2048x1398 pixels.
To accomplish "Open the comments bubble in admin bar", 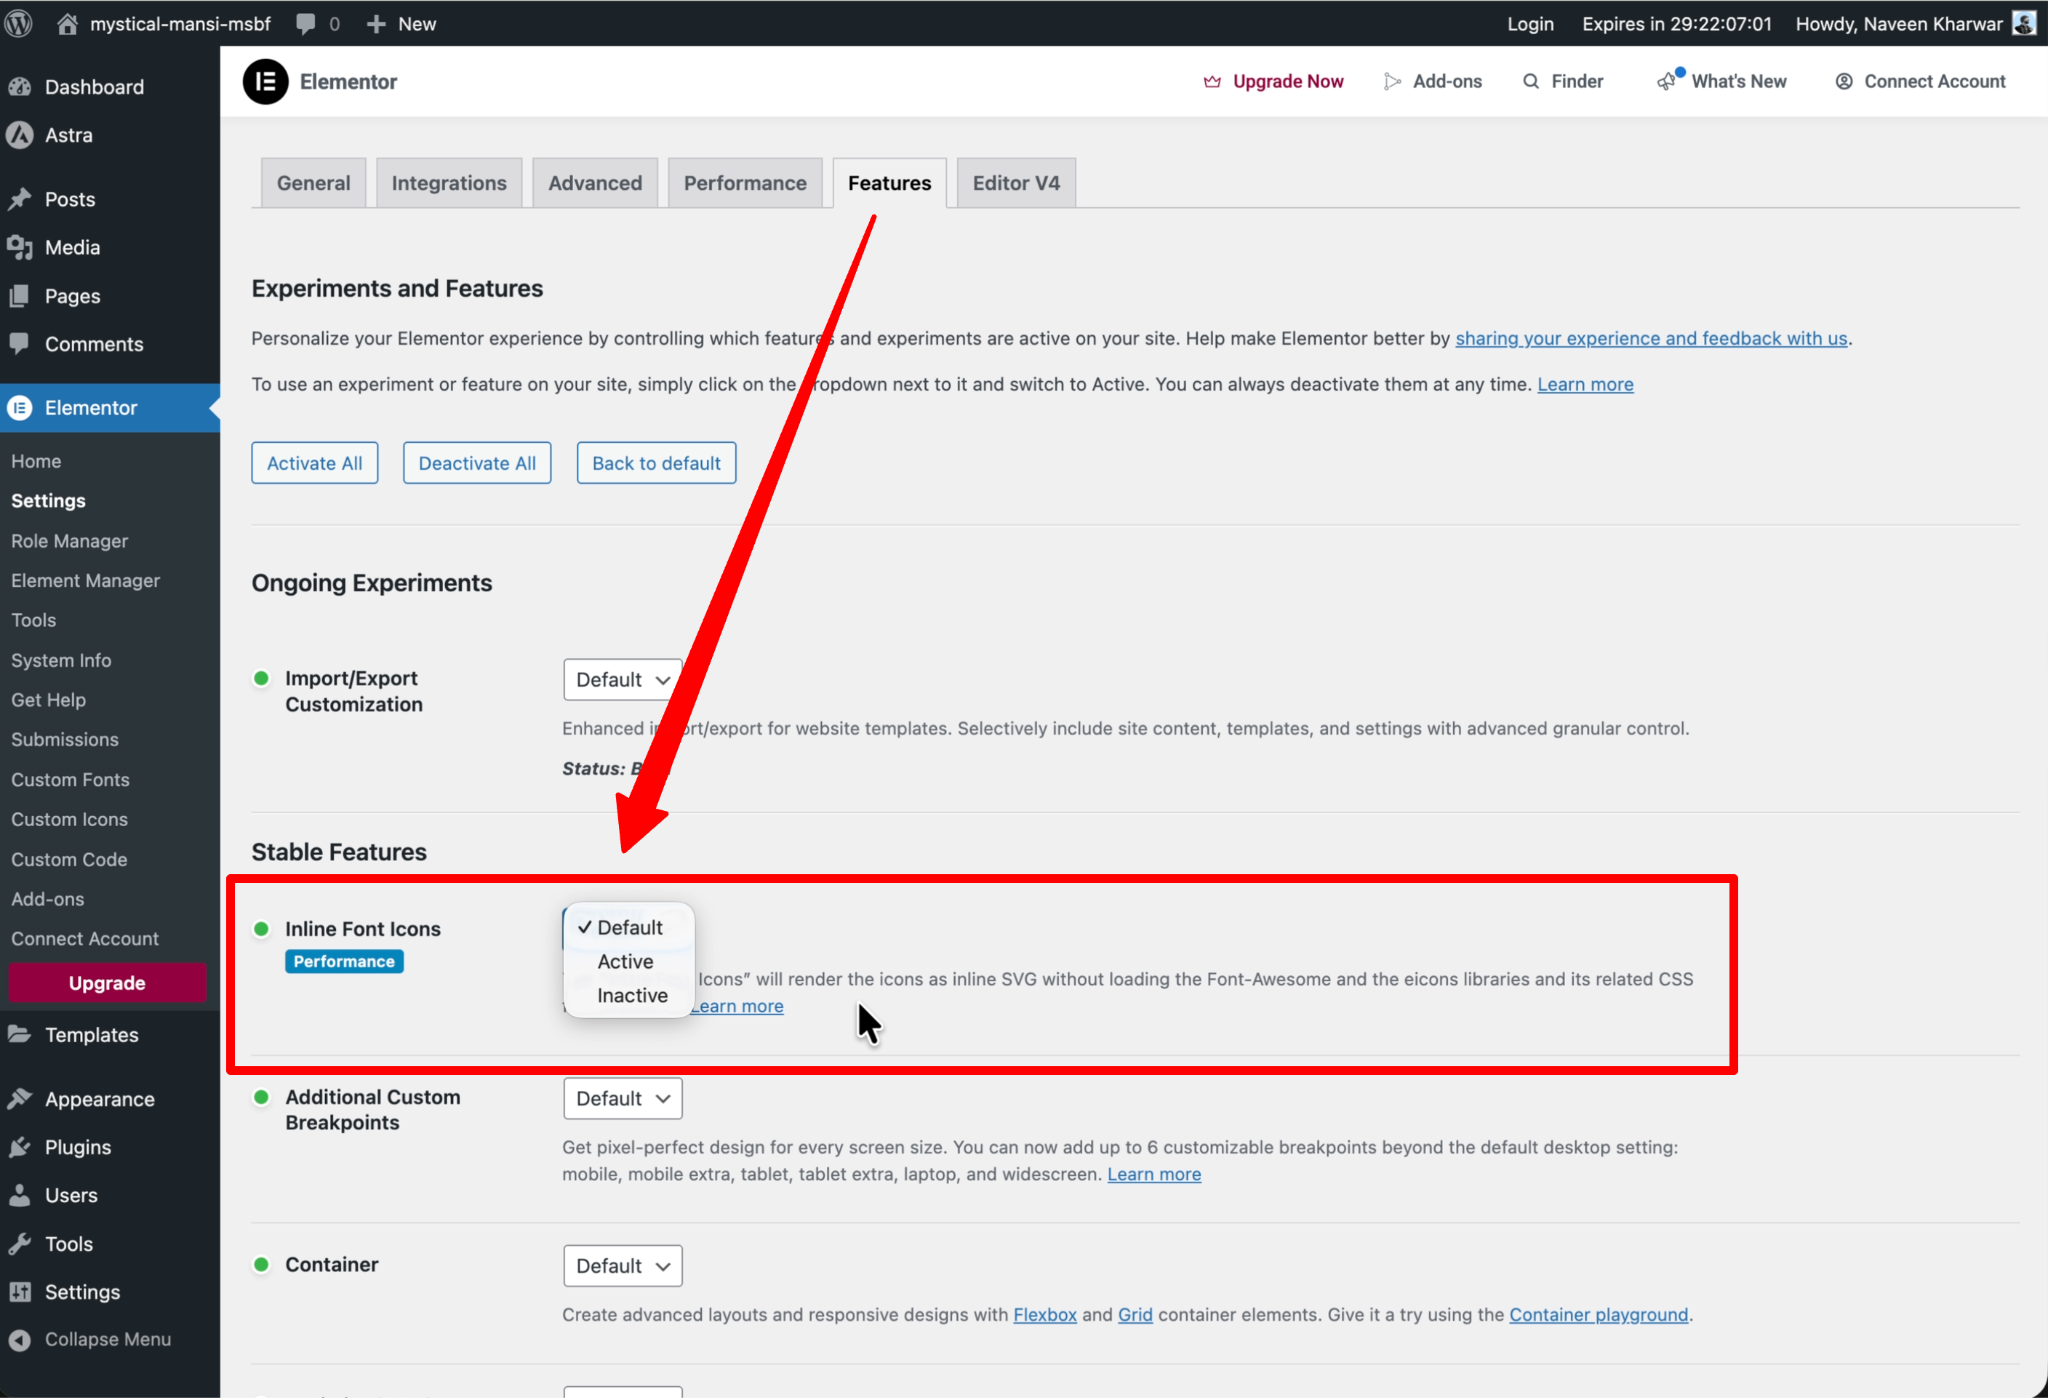I will pyautogui.click(x=306, y=23).
